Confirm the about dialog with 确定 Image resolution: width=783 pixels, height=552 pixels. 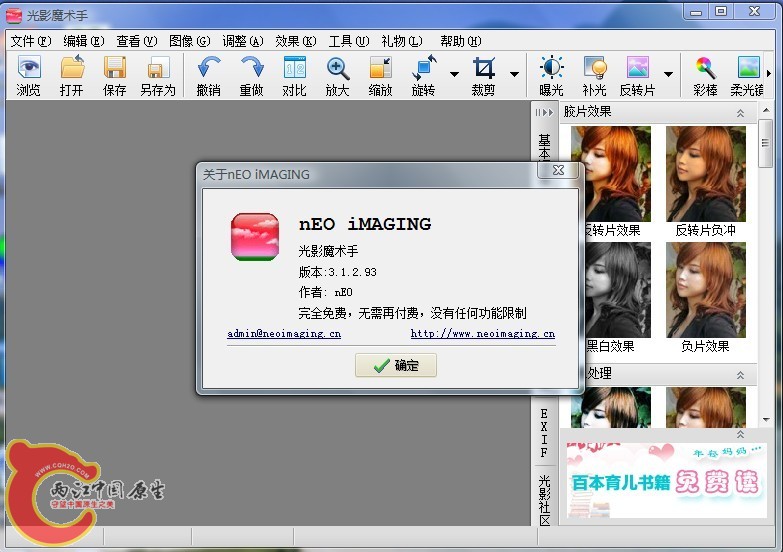(x=396, y=365)
